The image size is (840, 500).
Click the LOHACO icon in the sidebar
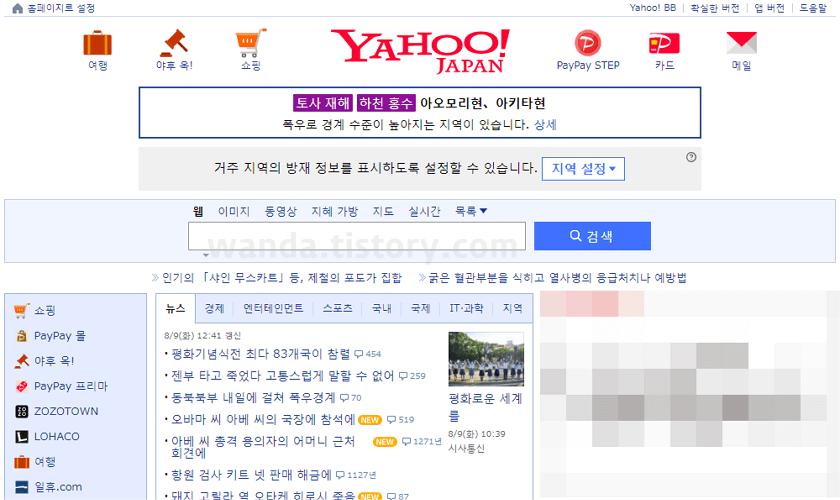pyautogui.click(x=21, y=436)
